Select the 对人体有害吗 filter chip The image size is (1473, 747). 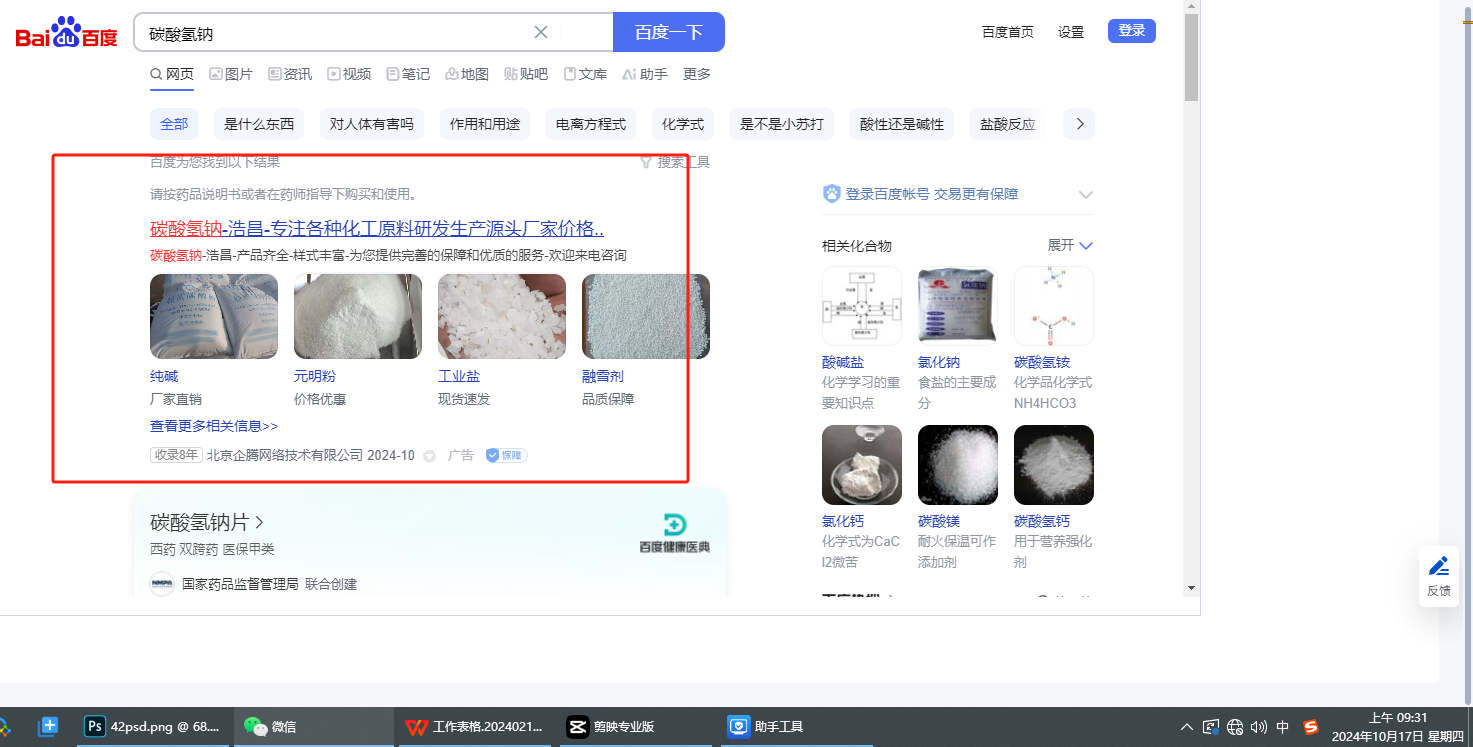(x=372, y=124)
